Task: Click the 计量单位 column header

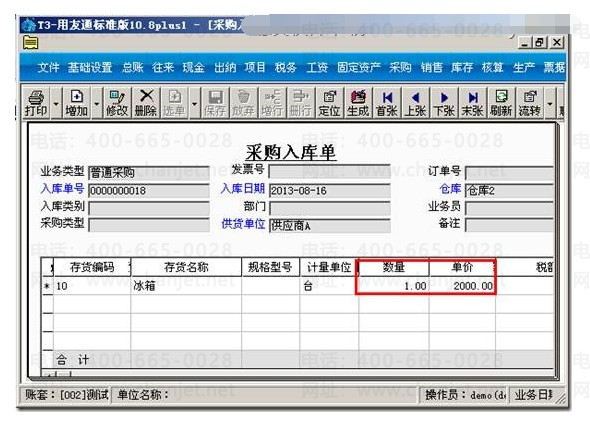Action: (329, 267)
